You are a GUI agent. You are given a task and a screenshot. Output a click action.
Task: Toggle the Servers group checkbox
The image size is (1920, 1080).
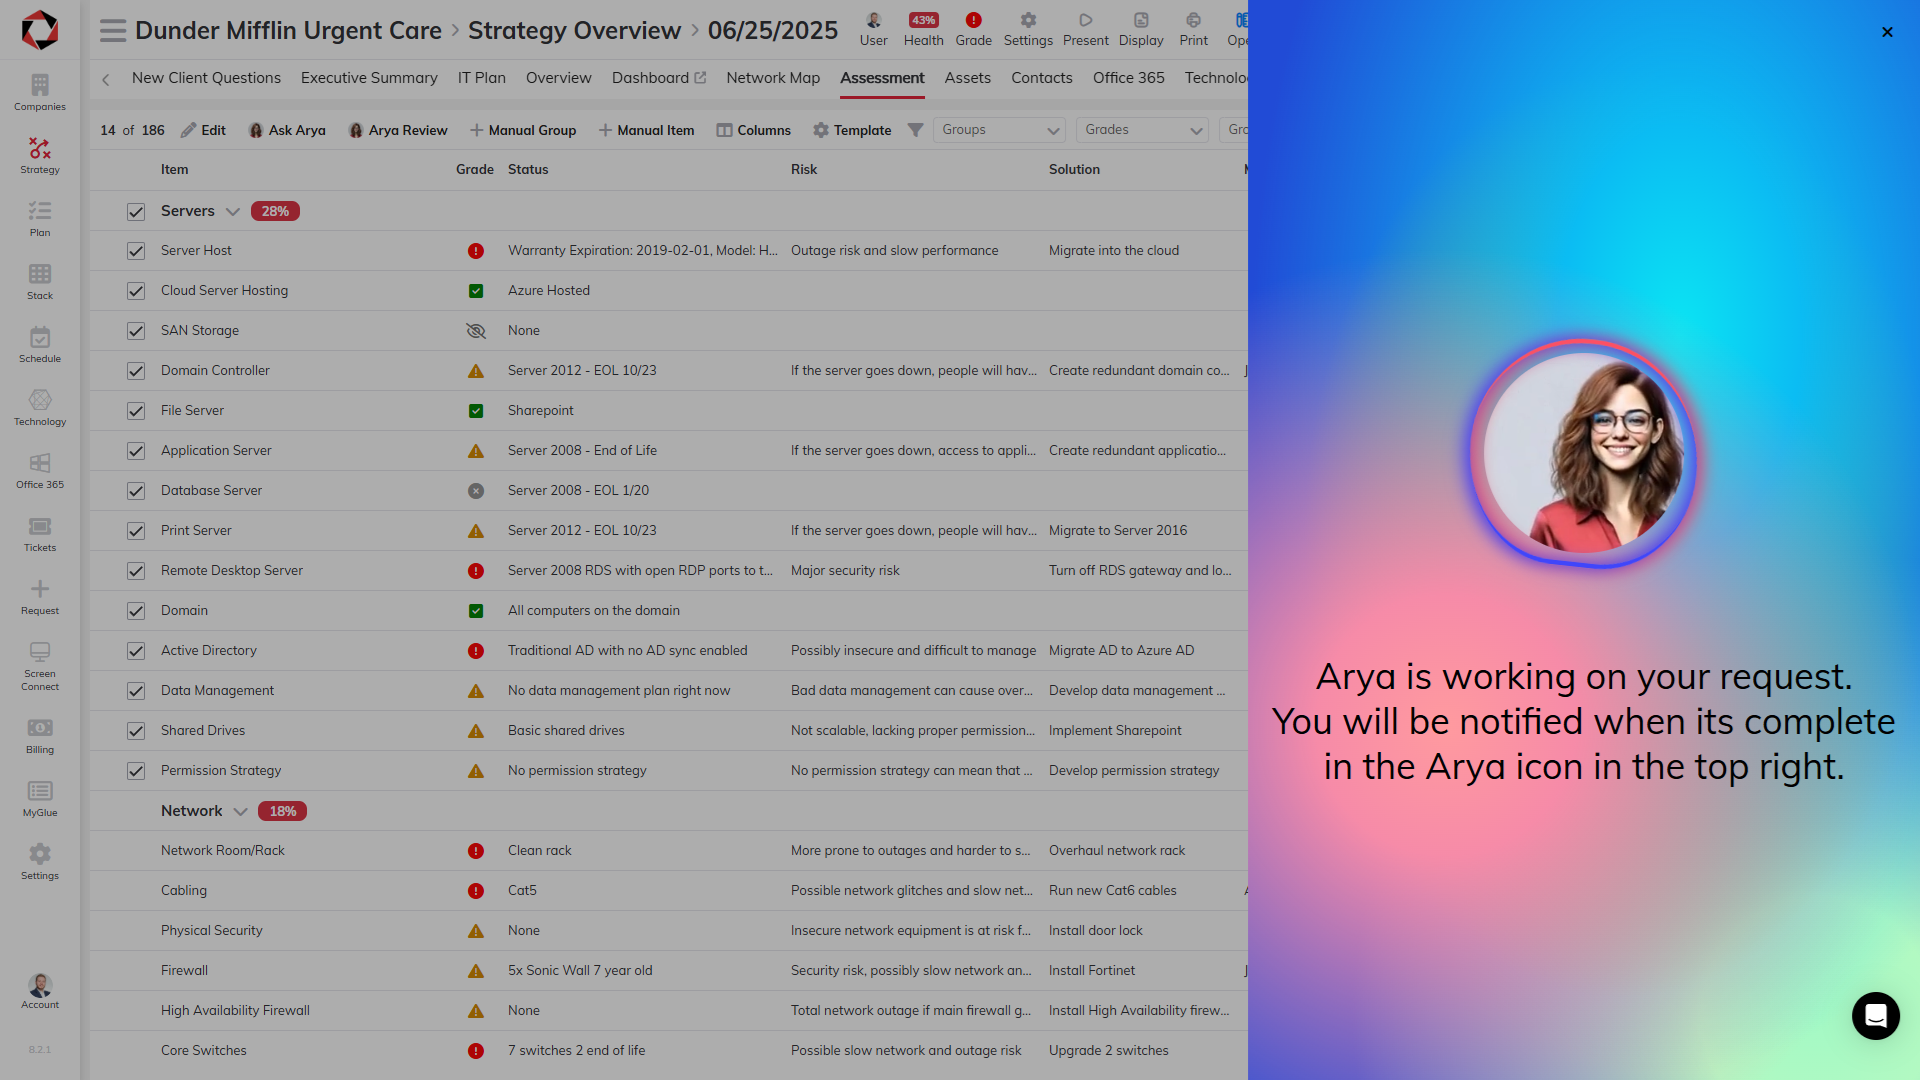[x=136, y=212]
